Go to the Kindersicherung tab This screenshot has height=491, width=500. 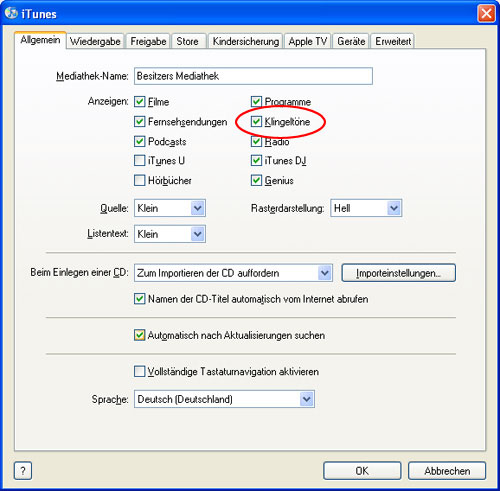246,41
